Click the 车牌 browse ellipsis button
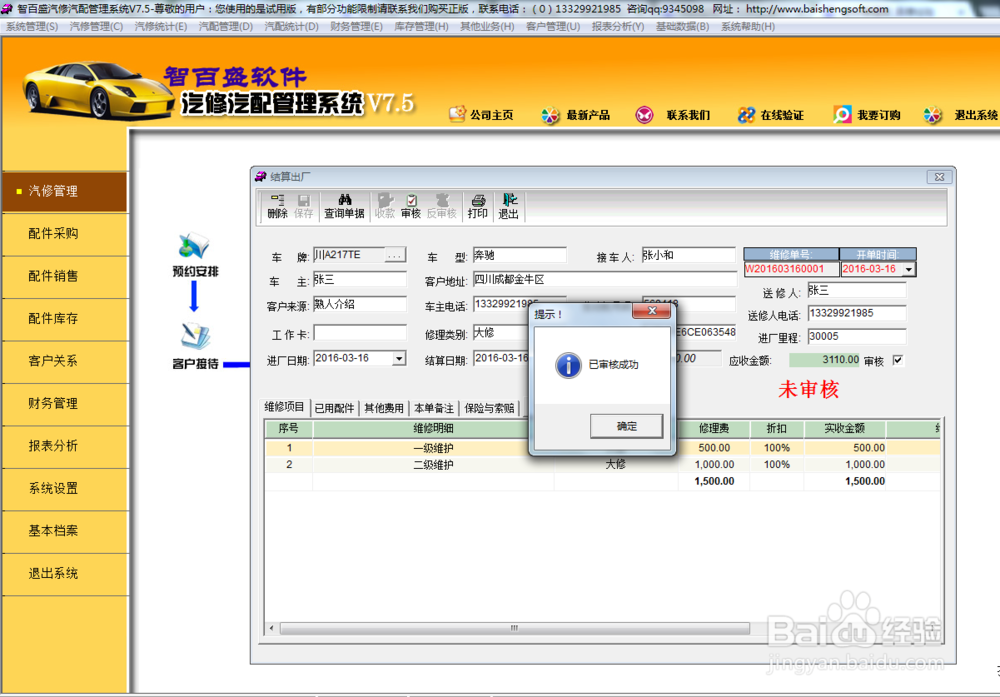This screenshot has height=697, width=1000. tap(395, 255)
